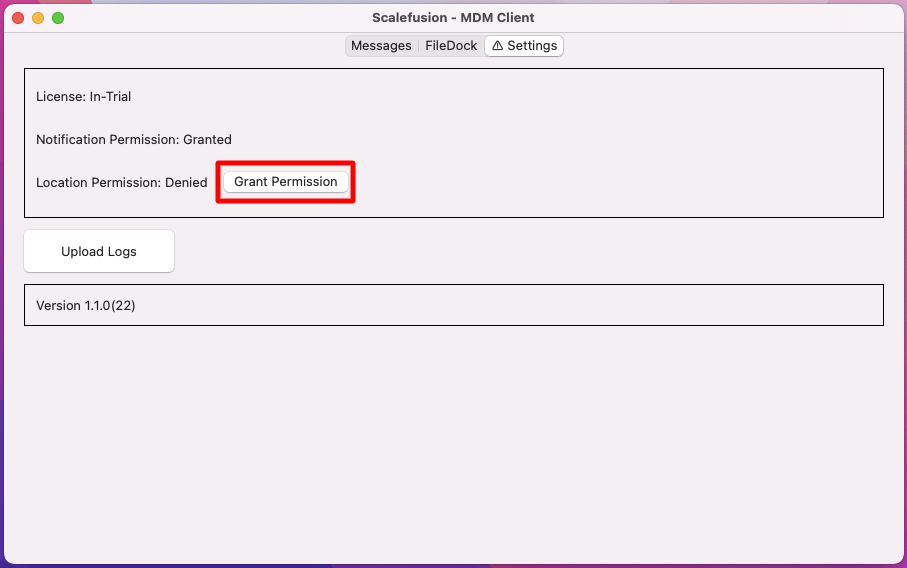Click the Scalefusion - MDM Client title
Image resolution: width=907 pixels, height=568 pixels.
(453, 17)
